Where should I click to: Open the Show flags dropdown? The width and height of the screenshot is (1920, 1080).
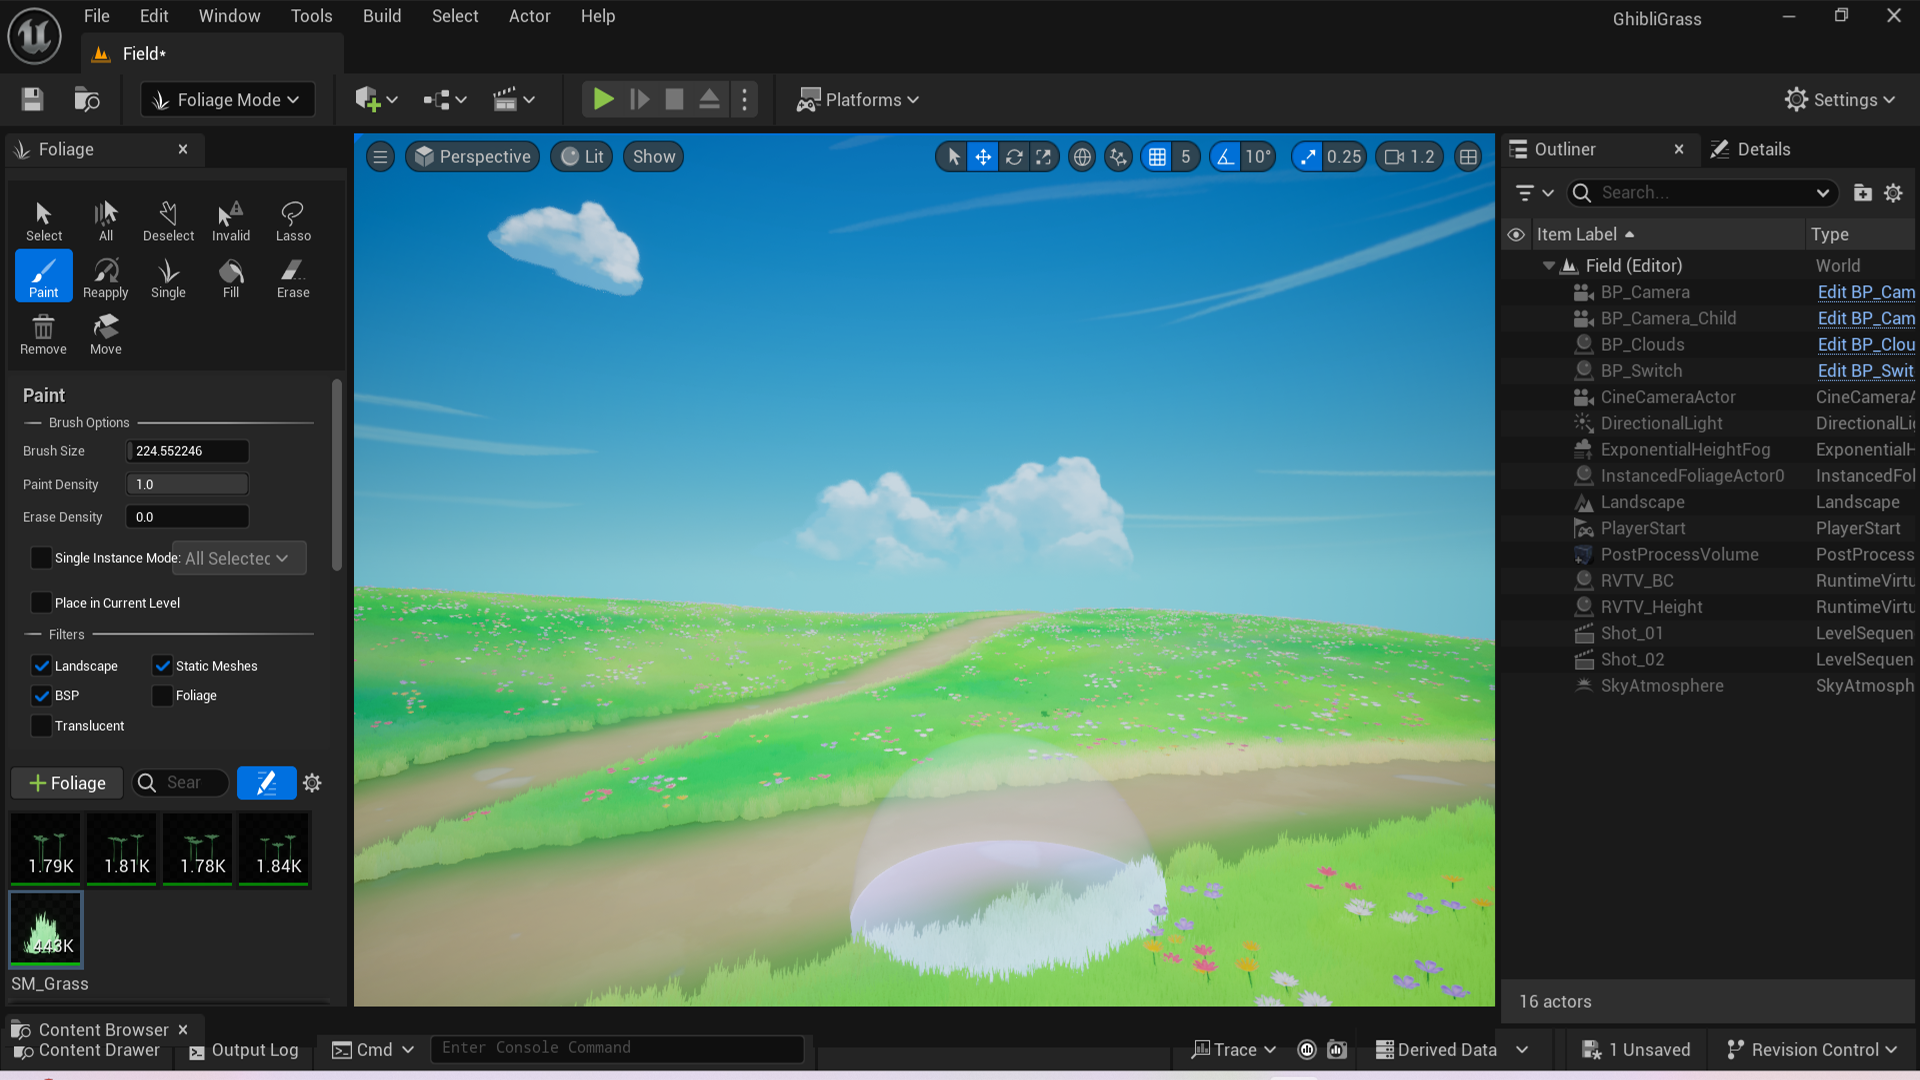coord(653,156)
